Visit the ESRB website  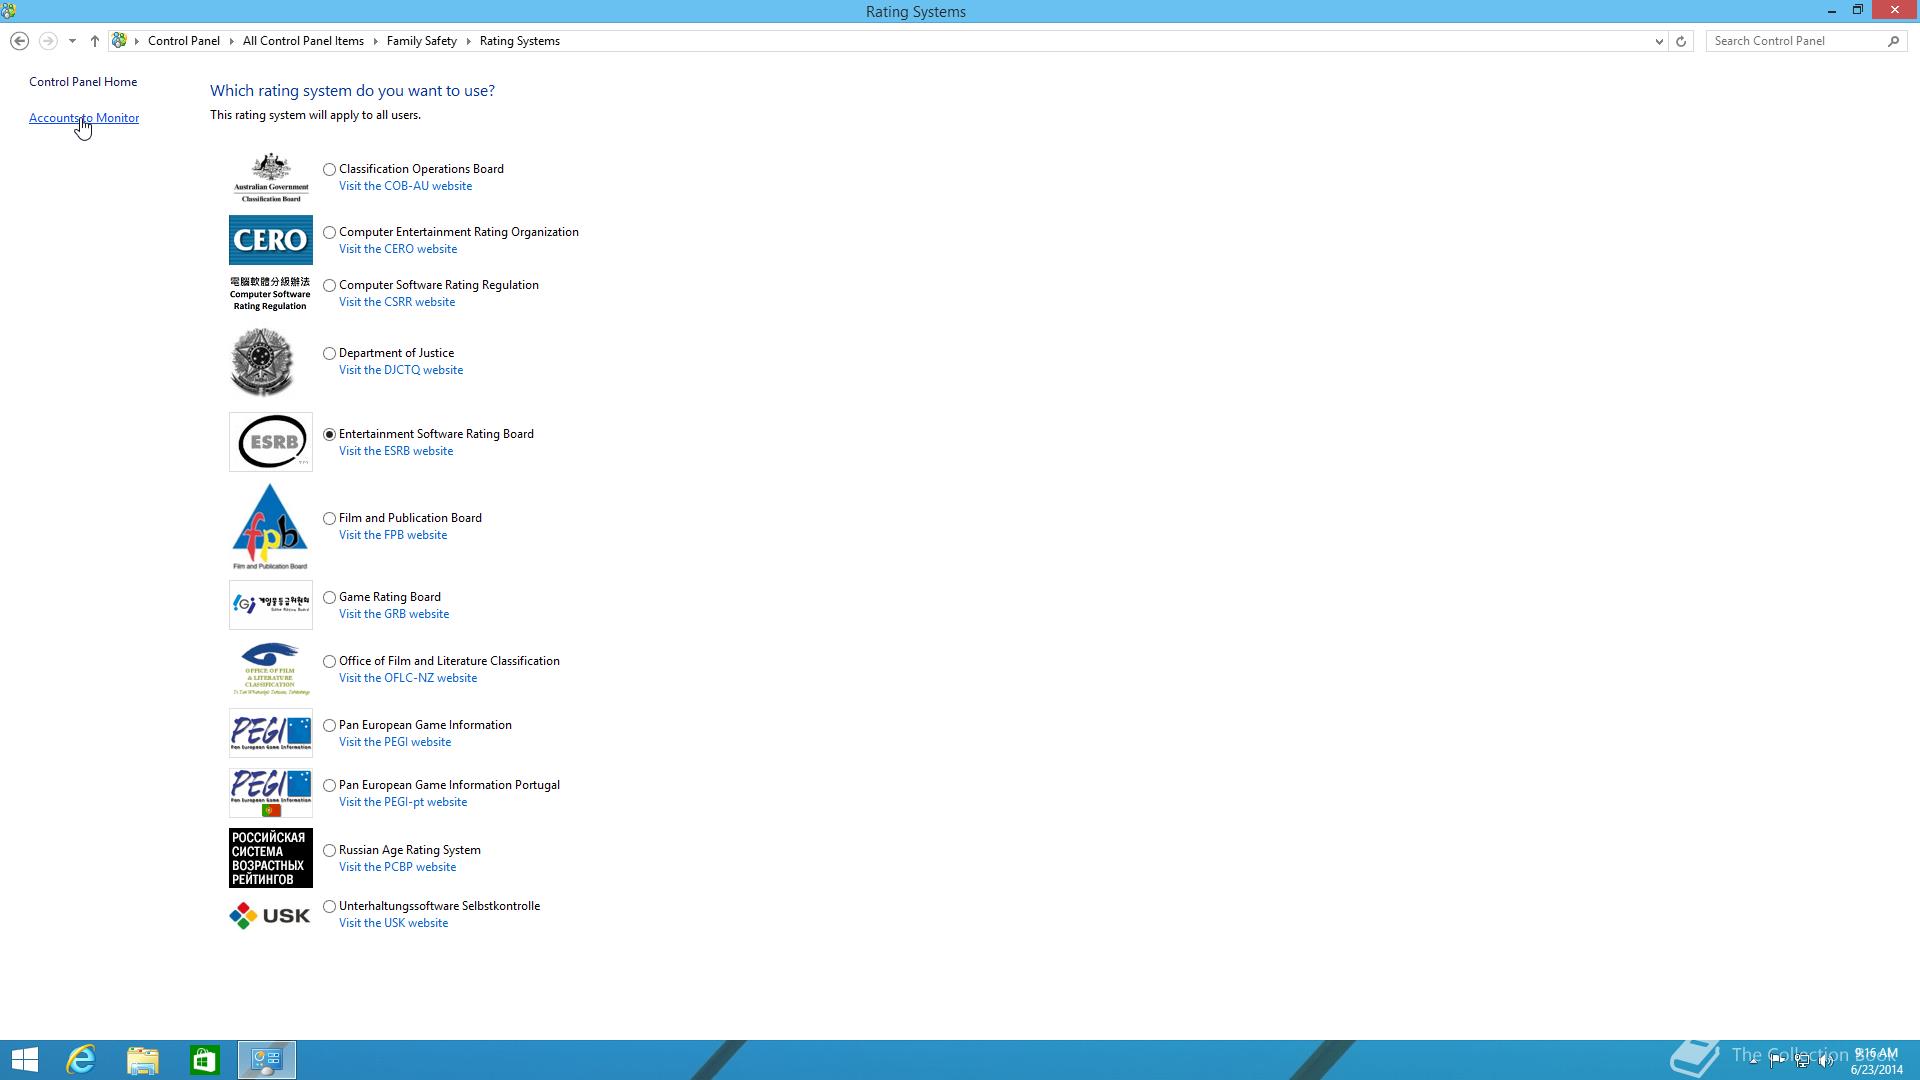pyautogui.click(x=396, y=451)
